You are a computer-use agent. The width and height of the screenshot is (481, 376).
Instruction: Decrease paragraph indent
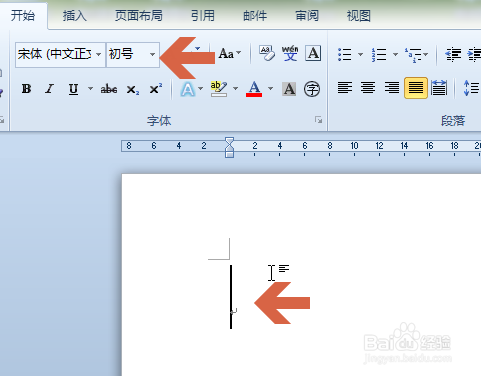click(453, 54)
